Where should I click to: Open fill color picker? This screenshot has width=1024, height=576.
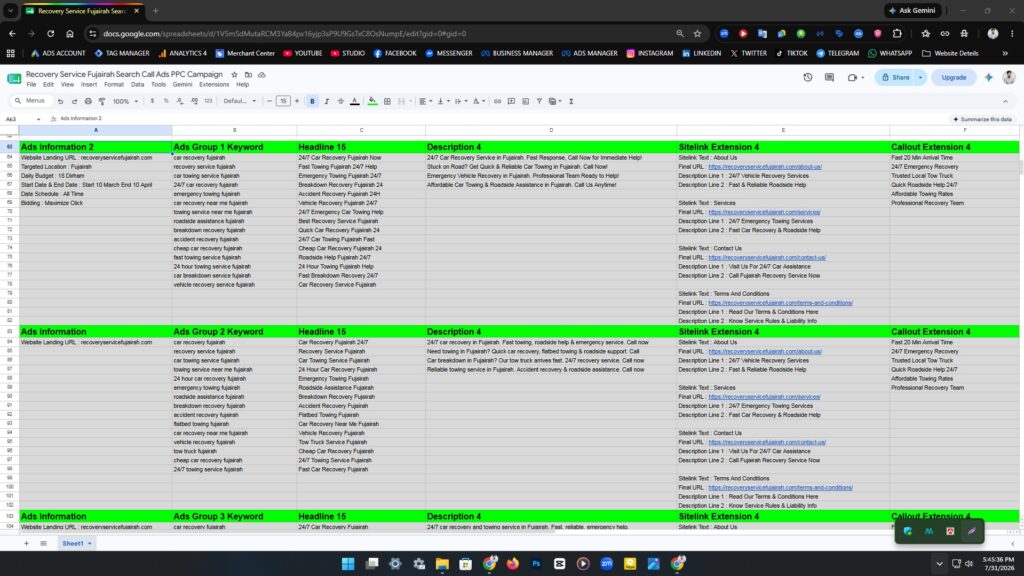click(372, 101)
